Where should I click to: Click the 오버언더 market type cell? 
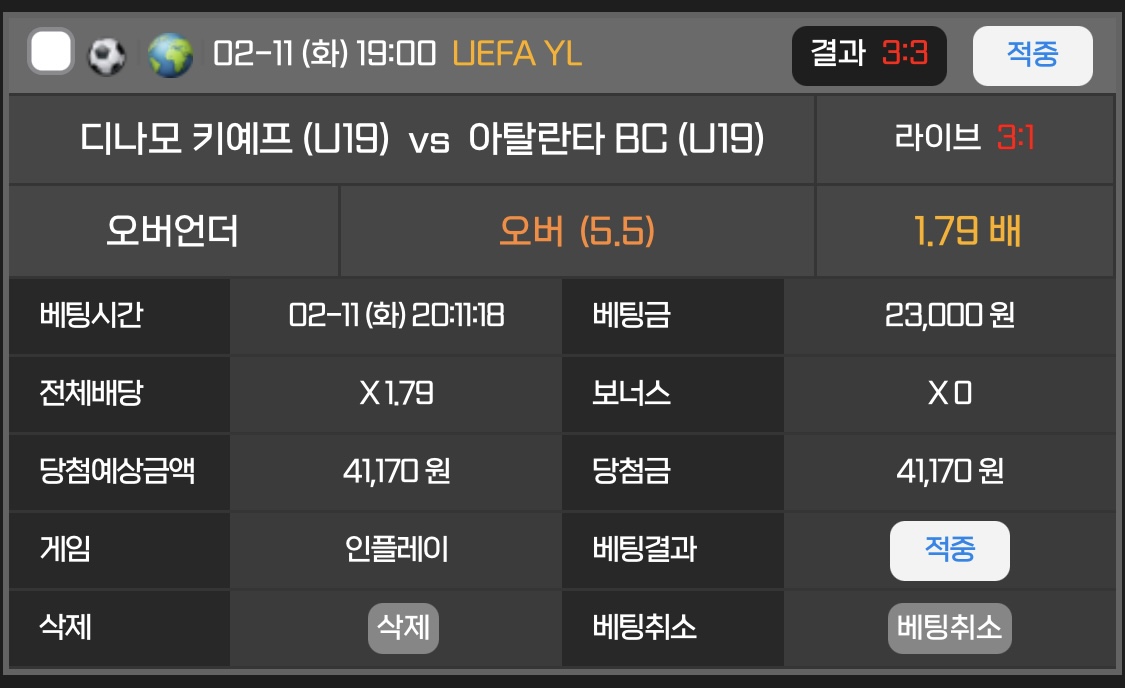(173, 231)
